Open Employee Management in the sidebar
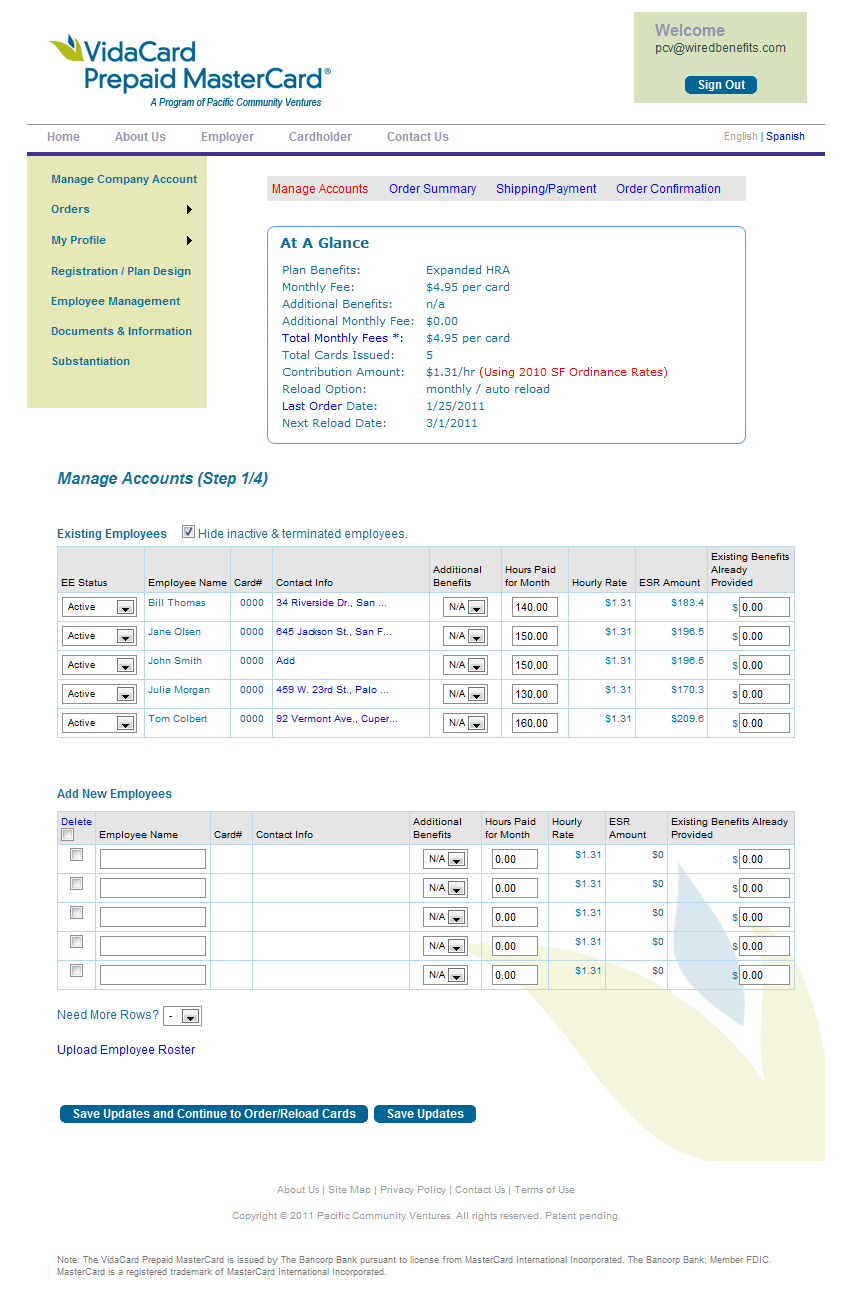Image resolution: width=845 pixels, height=1296 pixels. pos(116,301)
